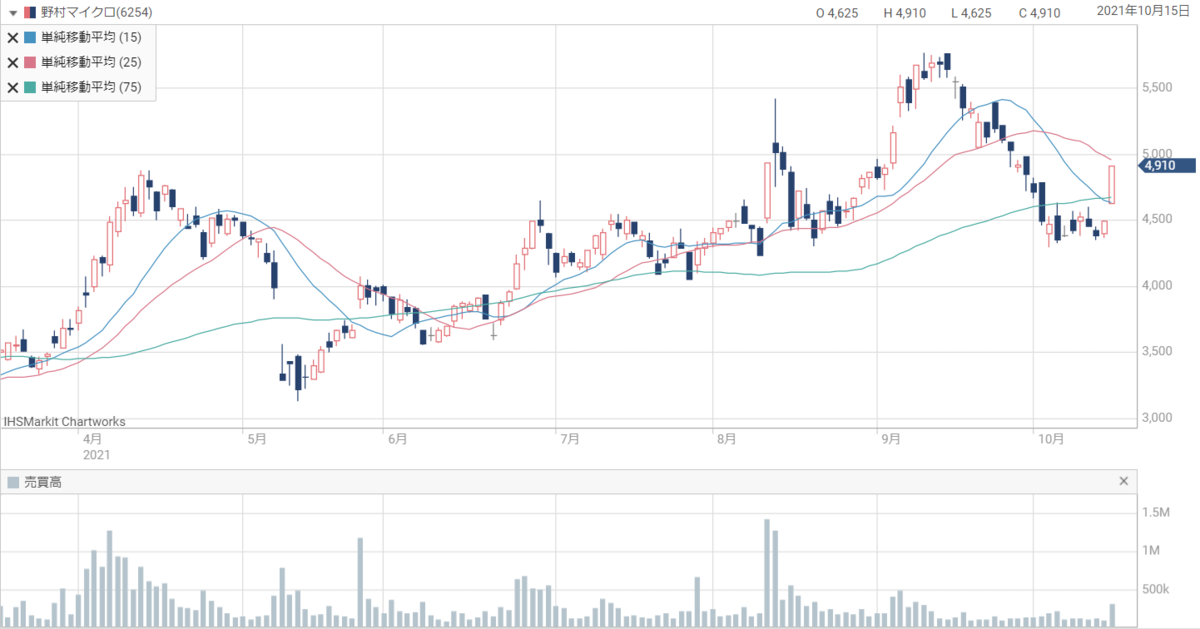Click the 5,500 price axis label
Viewport: 1200px width, 629px height.
point(1156,88)
